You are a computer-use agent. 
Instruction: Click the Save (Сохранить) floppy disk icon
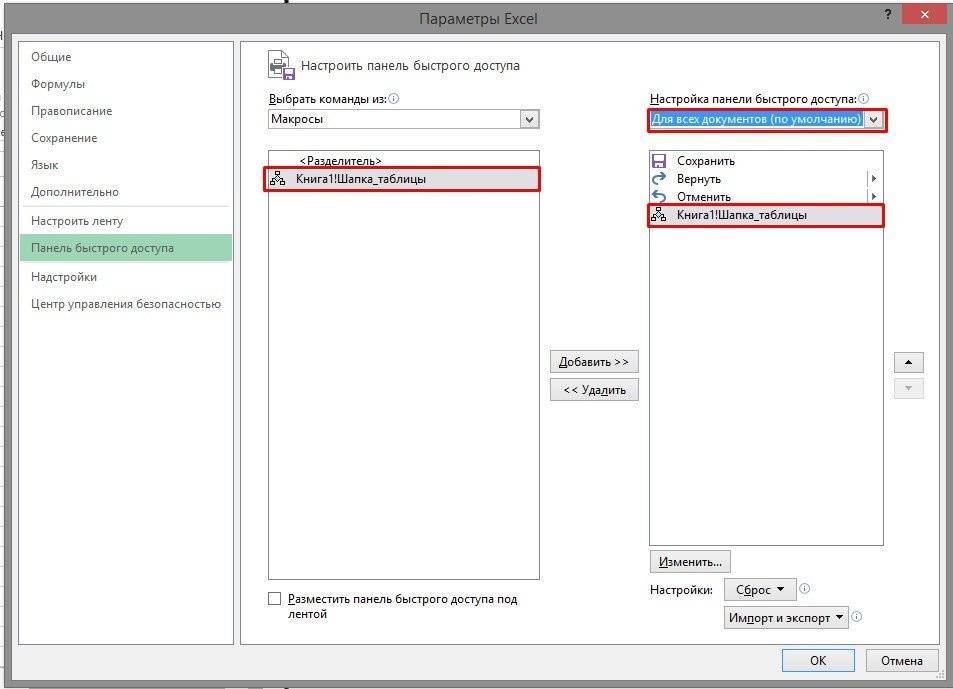tap(659, 161)
